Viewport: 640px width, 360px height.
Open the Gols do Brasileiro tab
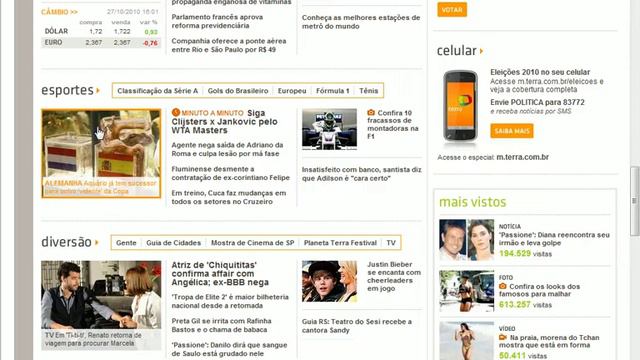click(238, 91)
